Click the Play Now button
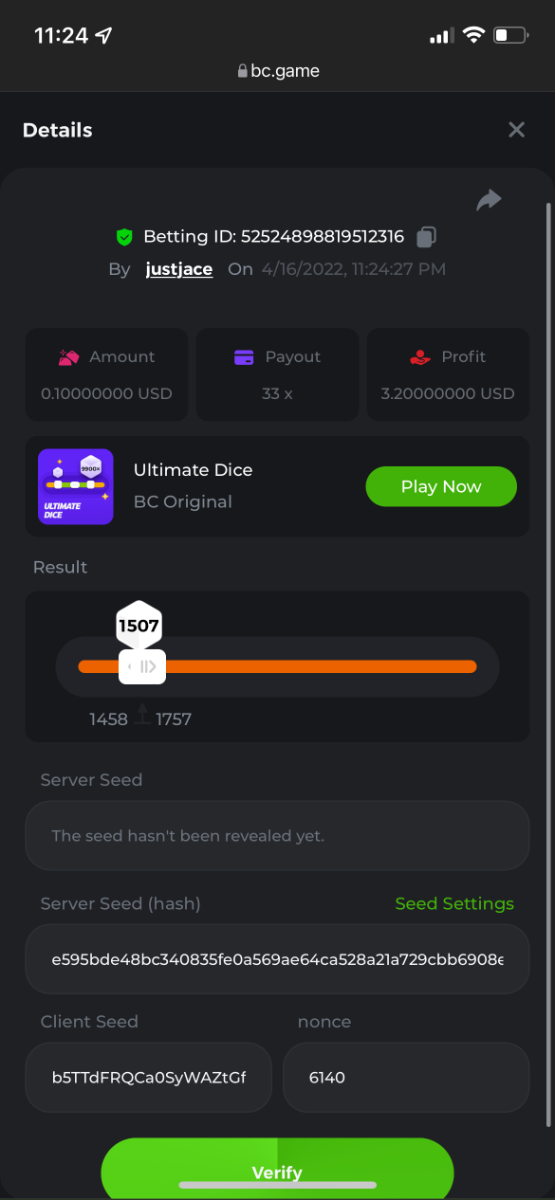 [441, 486]
